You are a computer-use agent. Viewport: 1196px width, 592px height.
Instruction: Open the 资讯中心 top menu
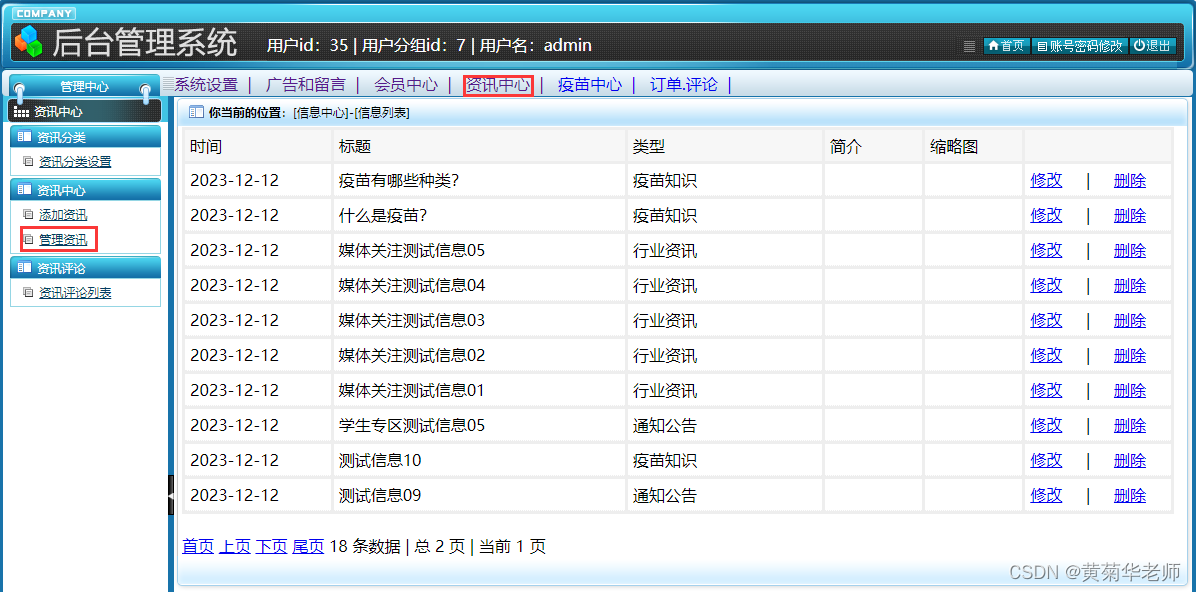498,85
